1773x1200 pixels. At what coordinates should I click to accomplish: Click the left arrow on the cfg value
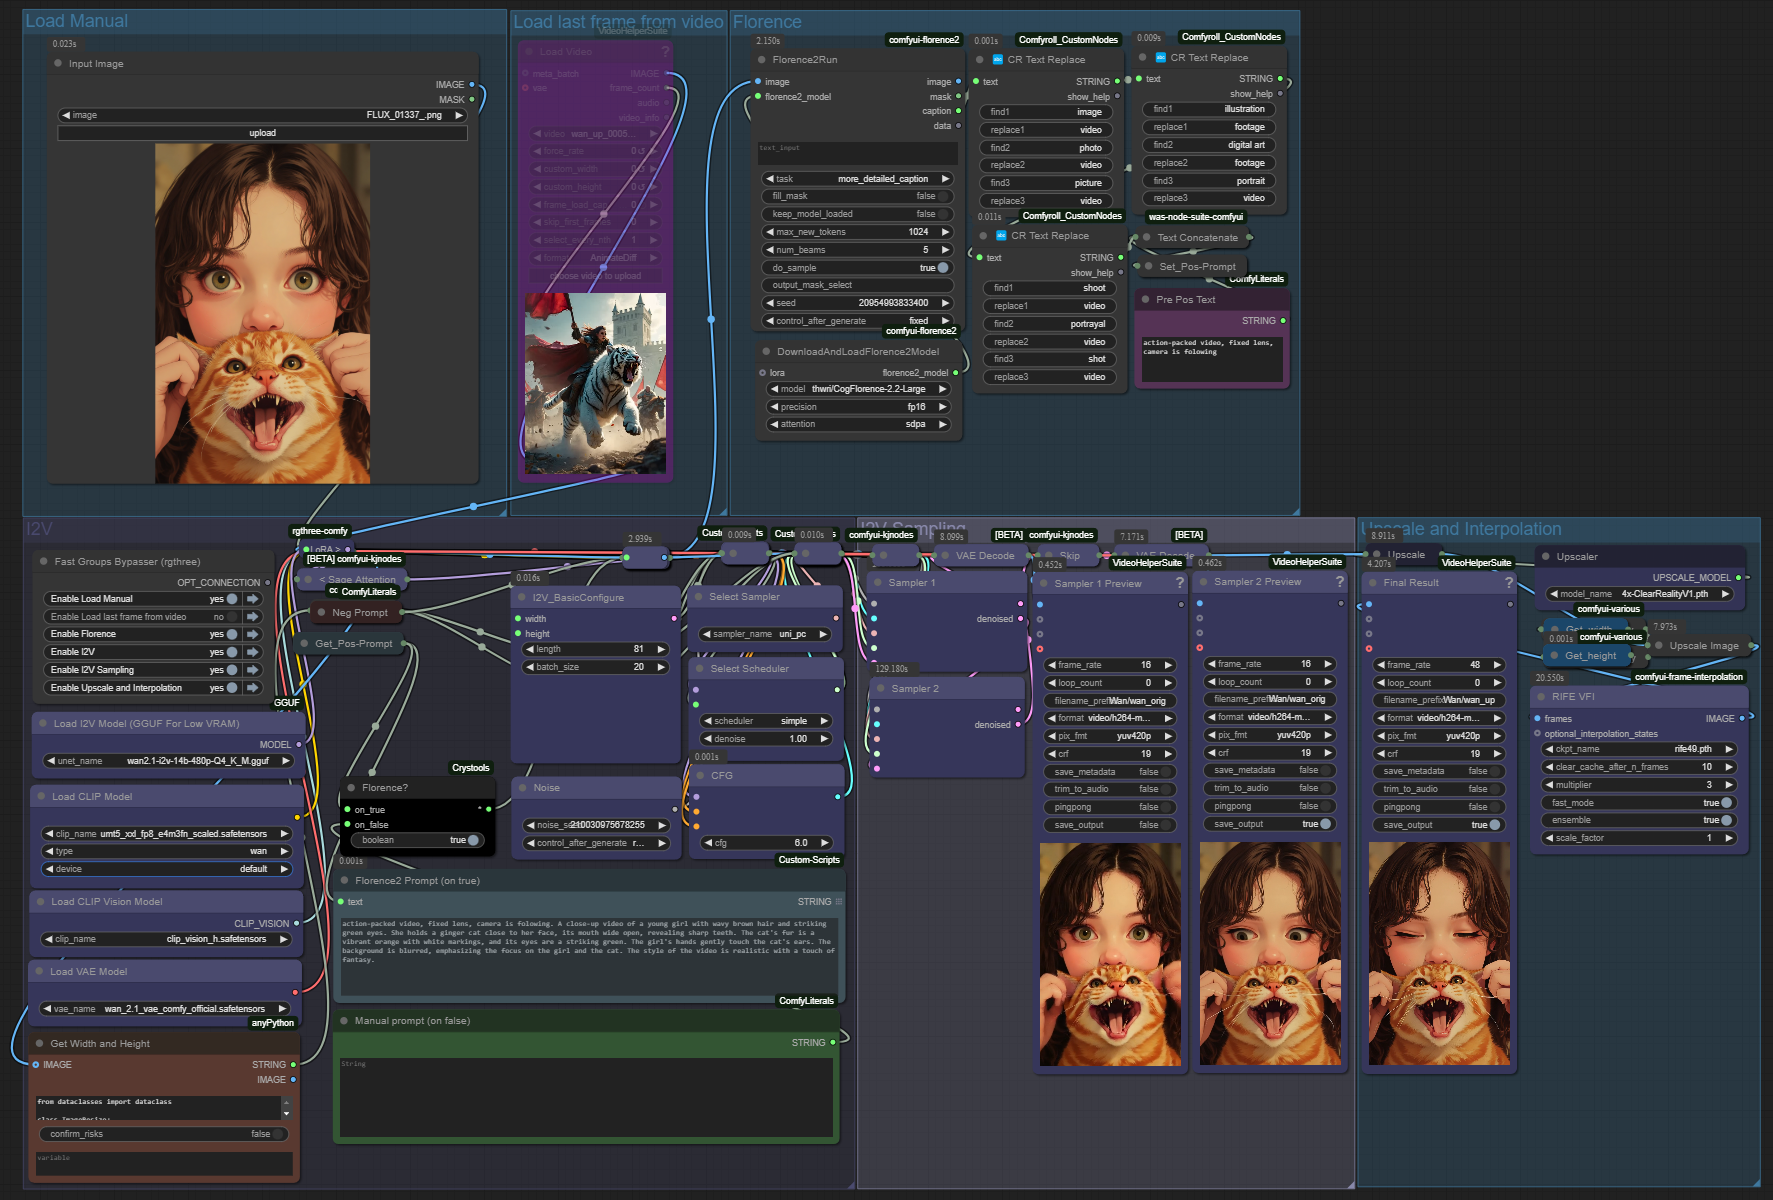707,843
